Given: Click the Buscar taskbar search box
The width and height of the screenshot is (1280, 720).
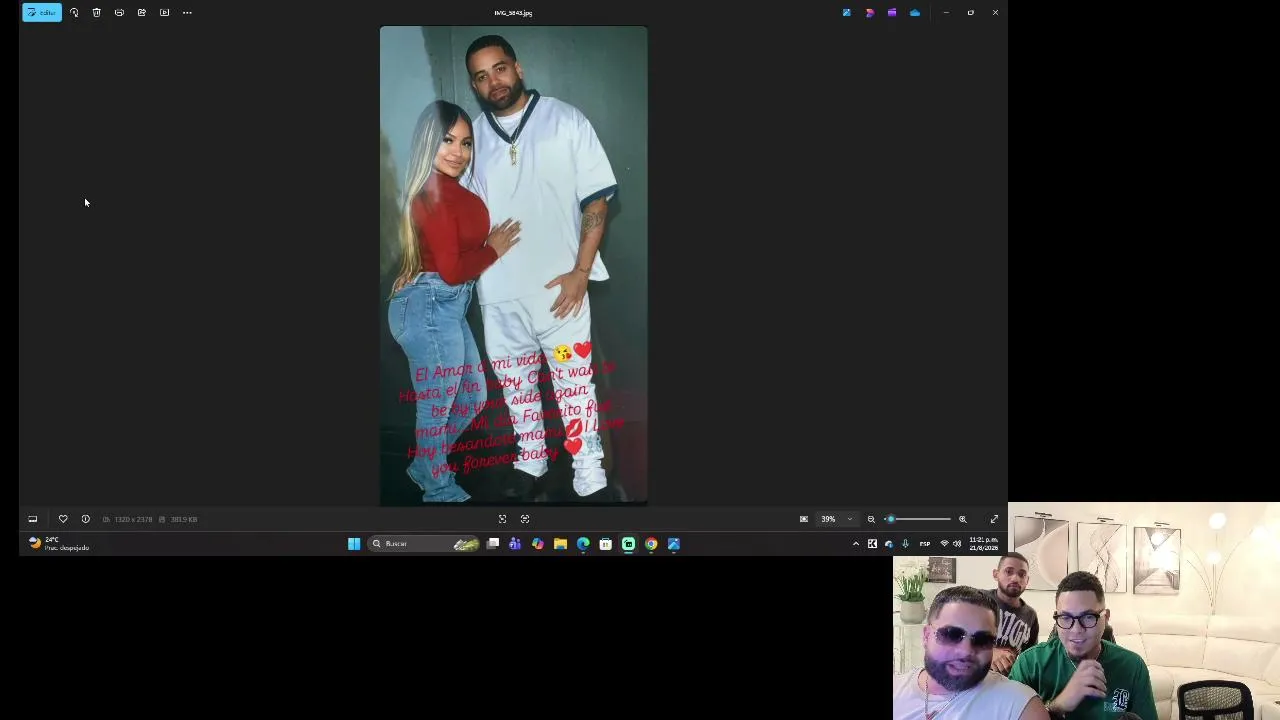Looking at the screenshot, I should point(425,544).
